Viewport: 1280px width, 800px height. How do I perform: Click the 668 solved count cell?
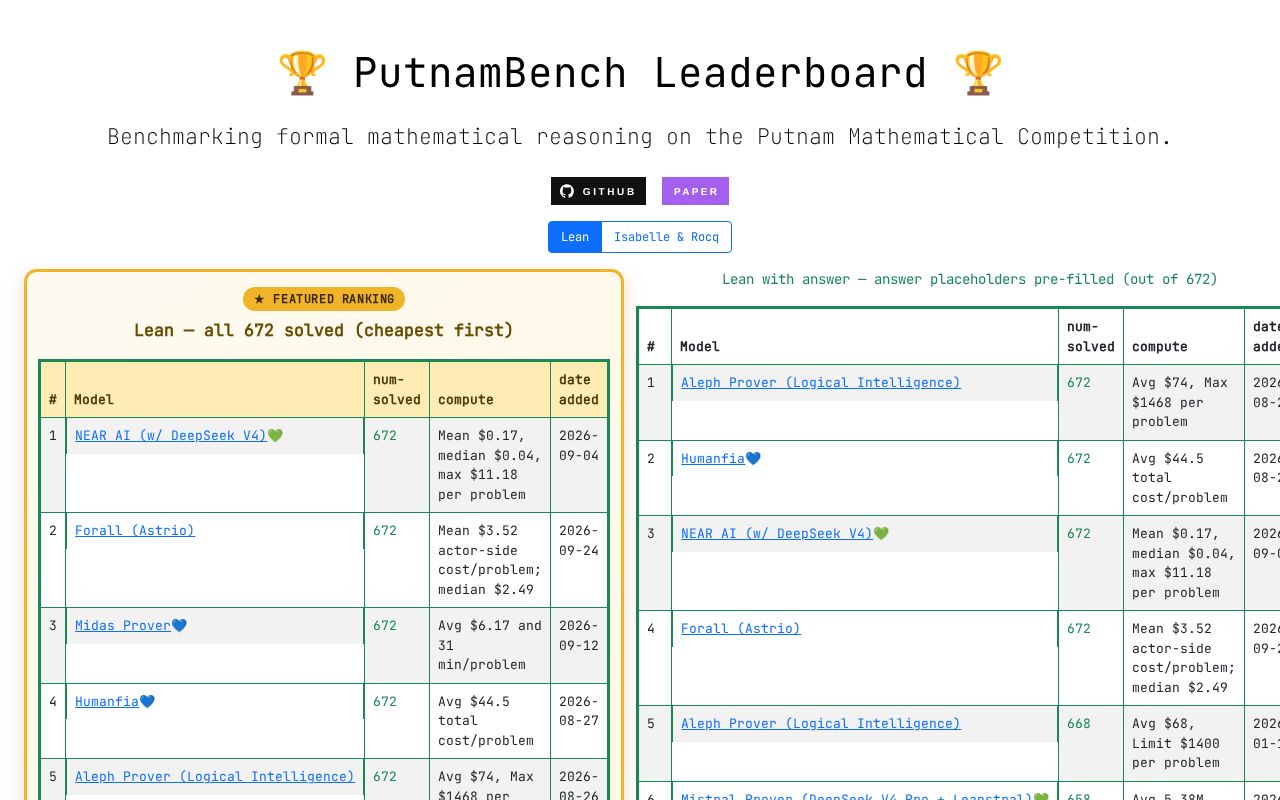tap(1091, 743)
